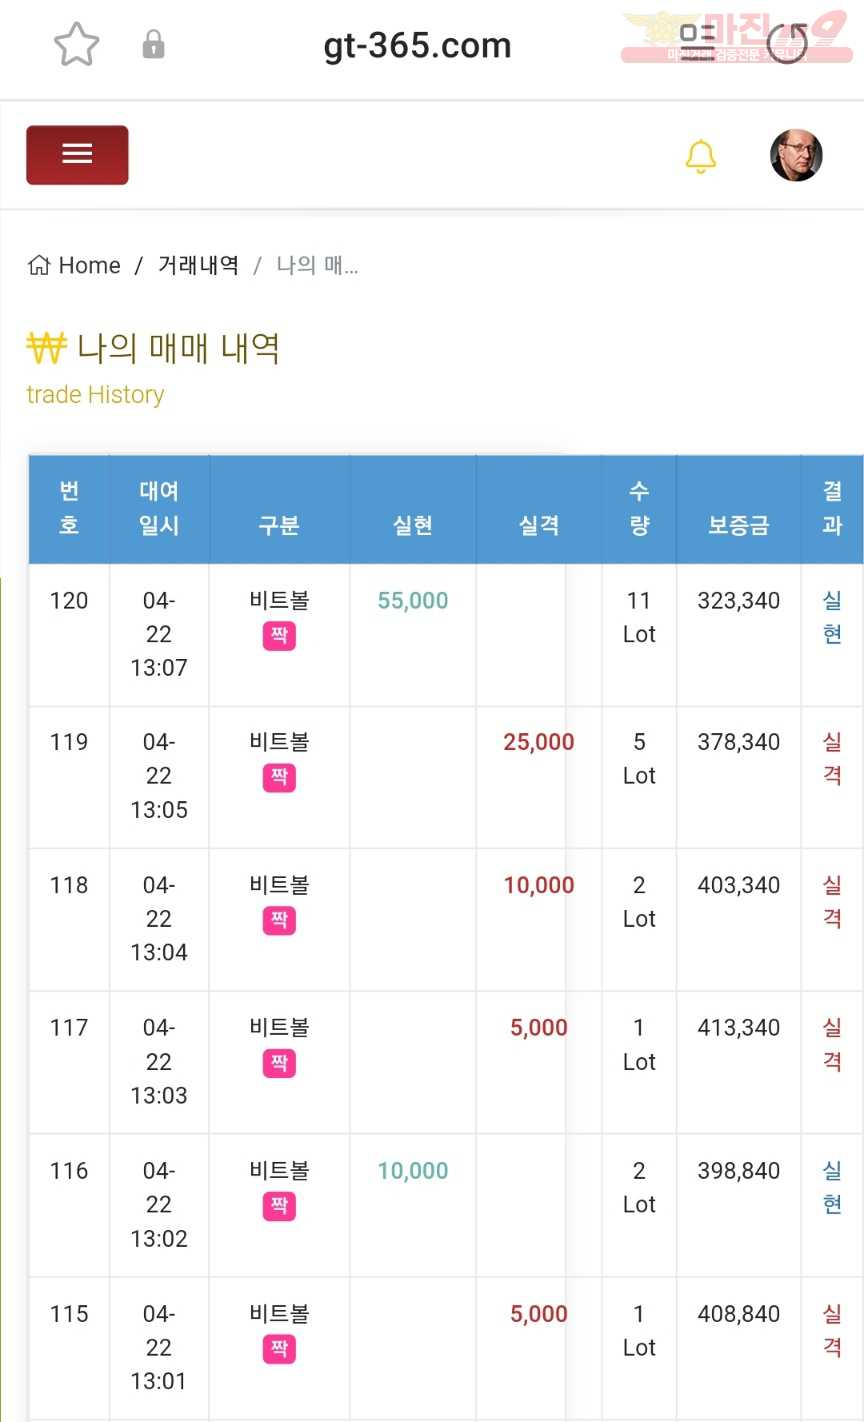The width and height of the screenshot is (864, 1422).
Task: Click the home icon in breadcrumb
Action: tap(39, 265)
